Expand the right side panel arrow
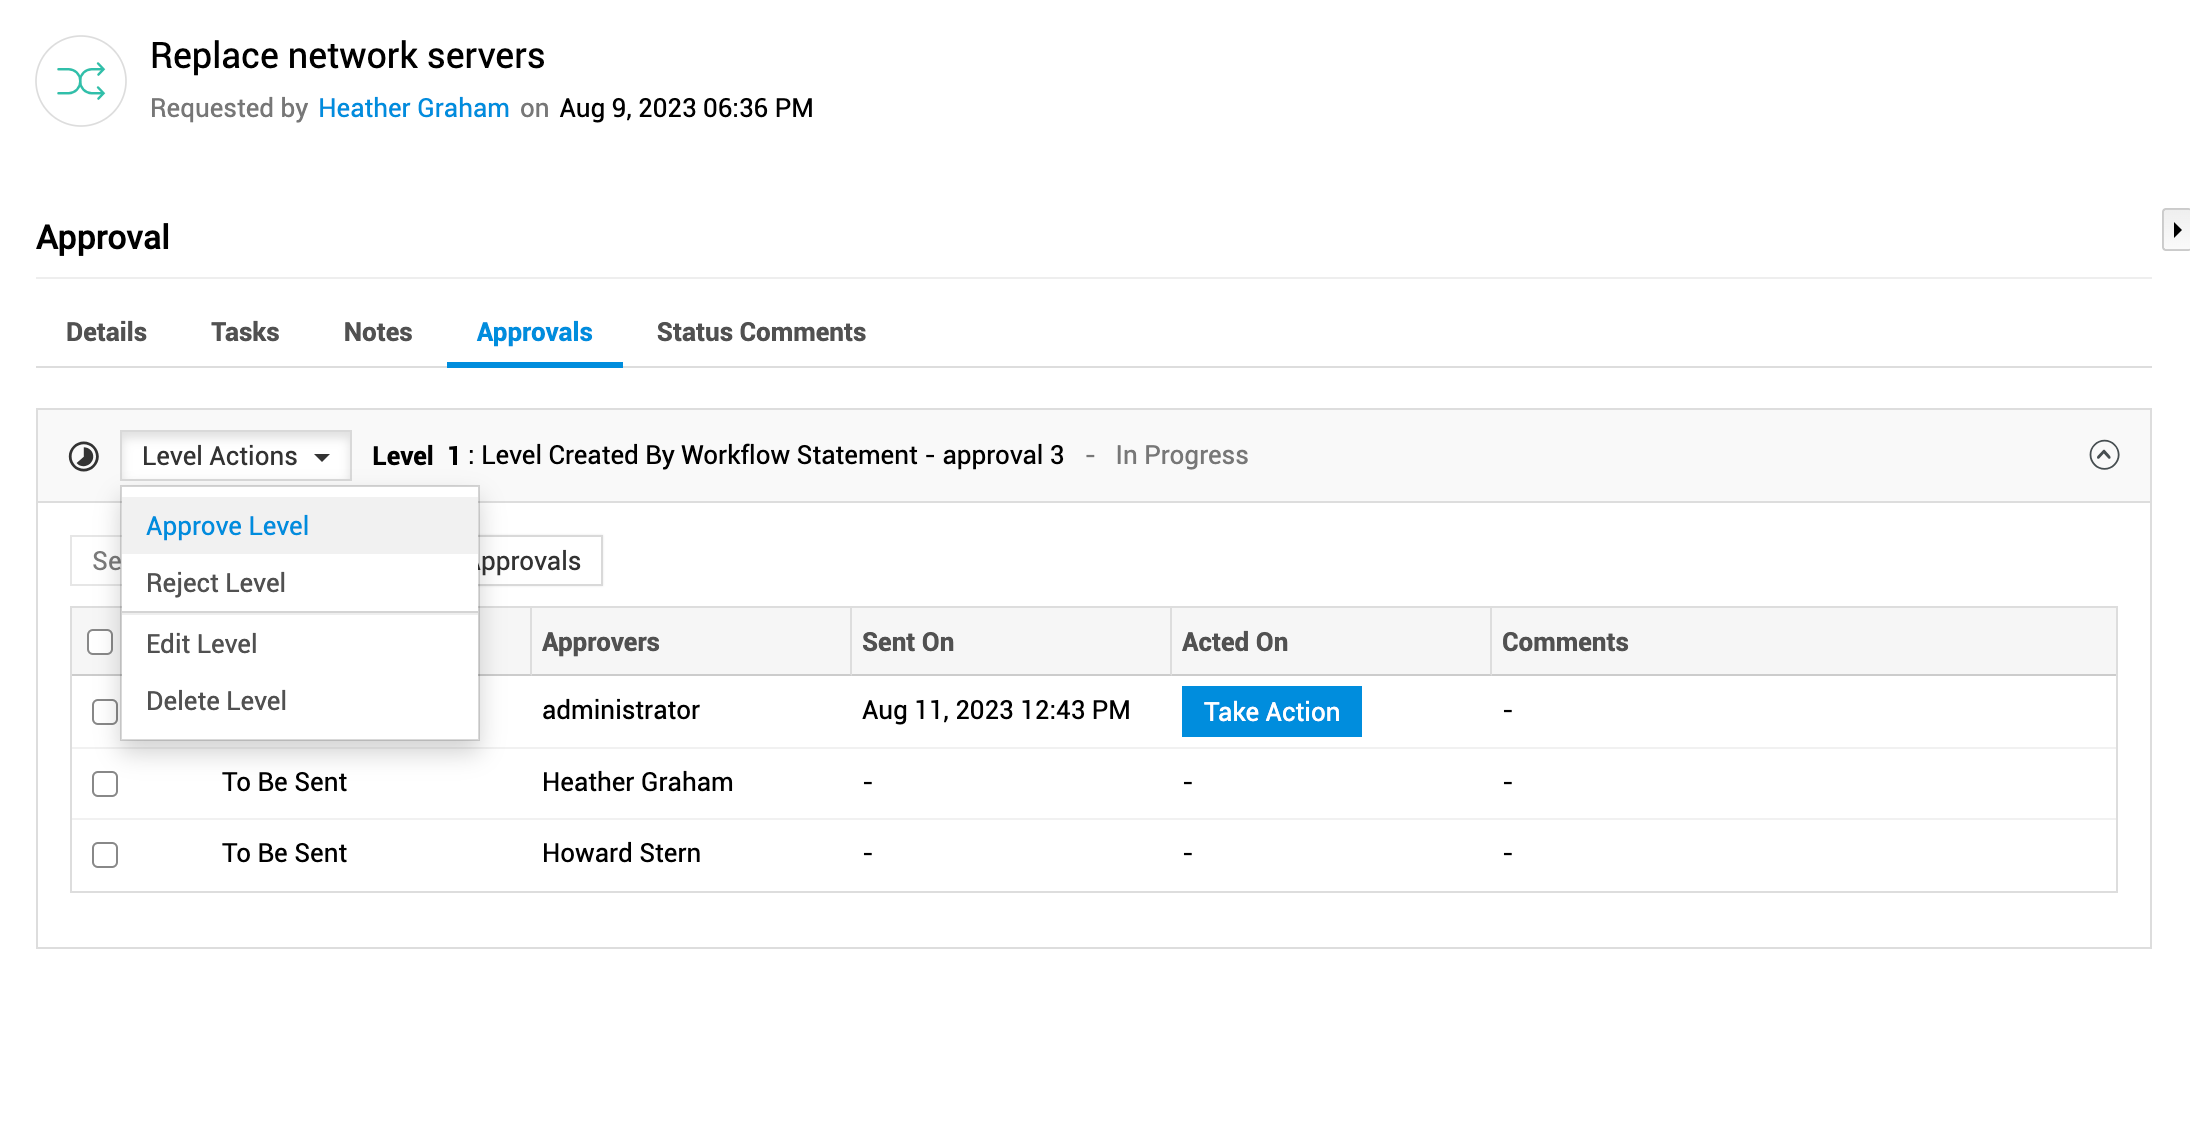2190x1134 pixels. pyautogui.click(x=2176, y=230)
